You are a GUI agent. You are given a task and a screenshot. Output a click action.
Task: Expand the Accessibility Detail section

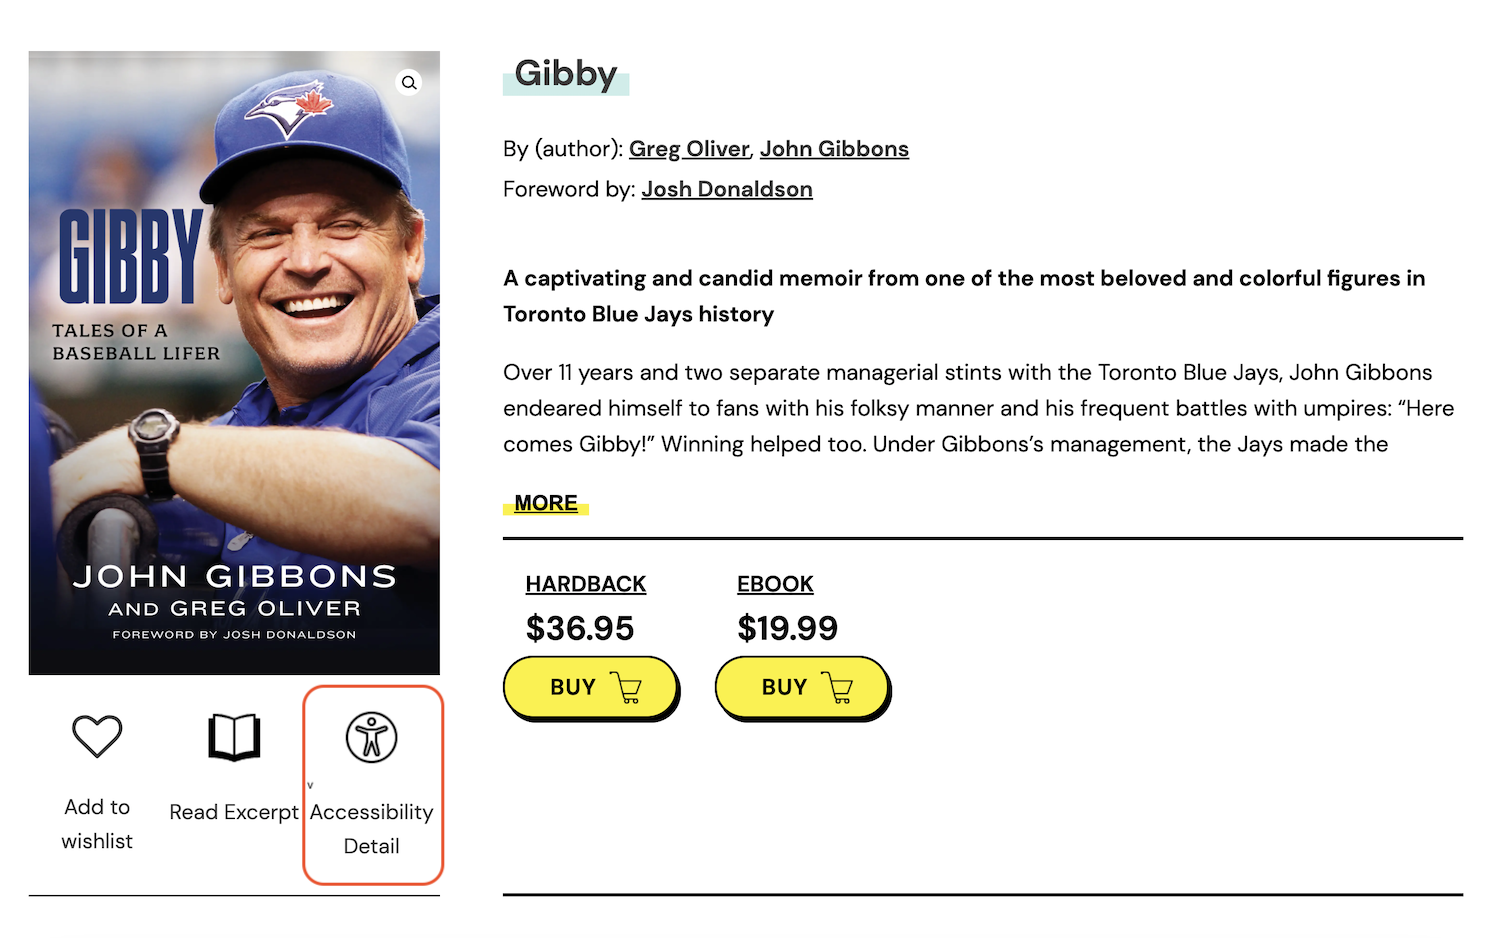(372, 828)
